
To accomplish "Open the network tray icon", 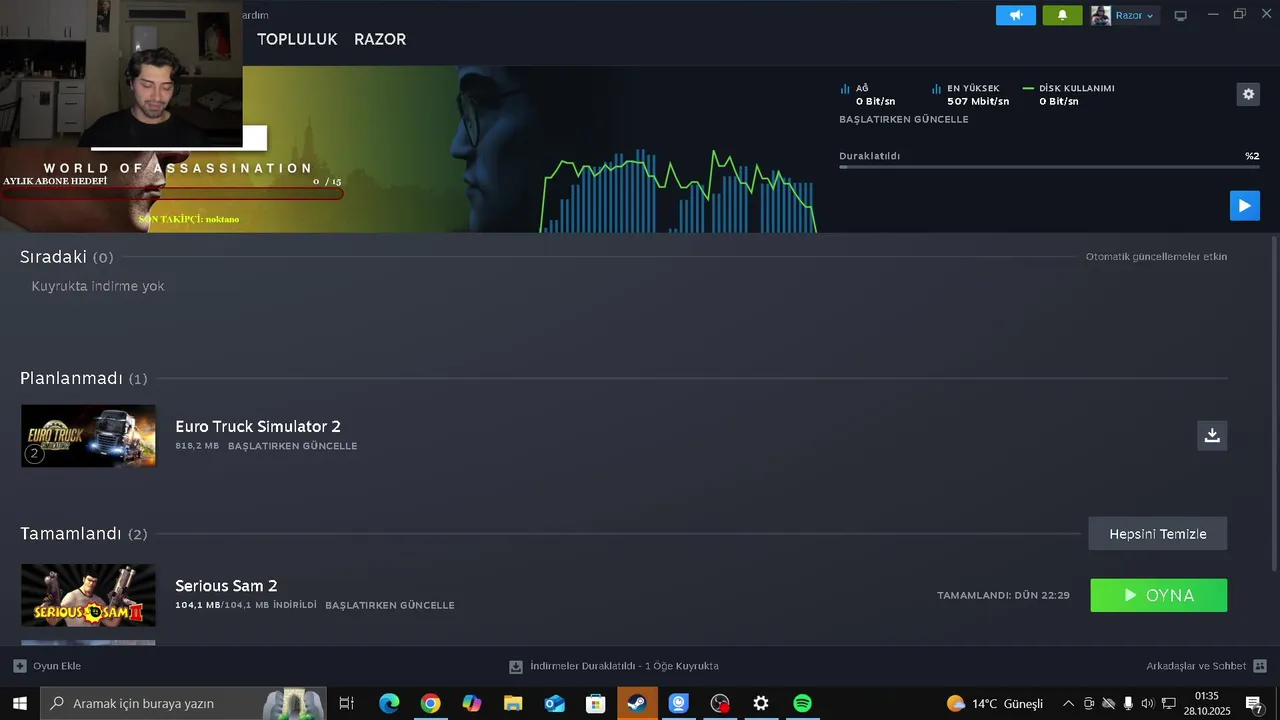I will point(1168,703).
